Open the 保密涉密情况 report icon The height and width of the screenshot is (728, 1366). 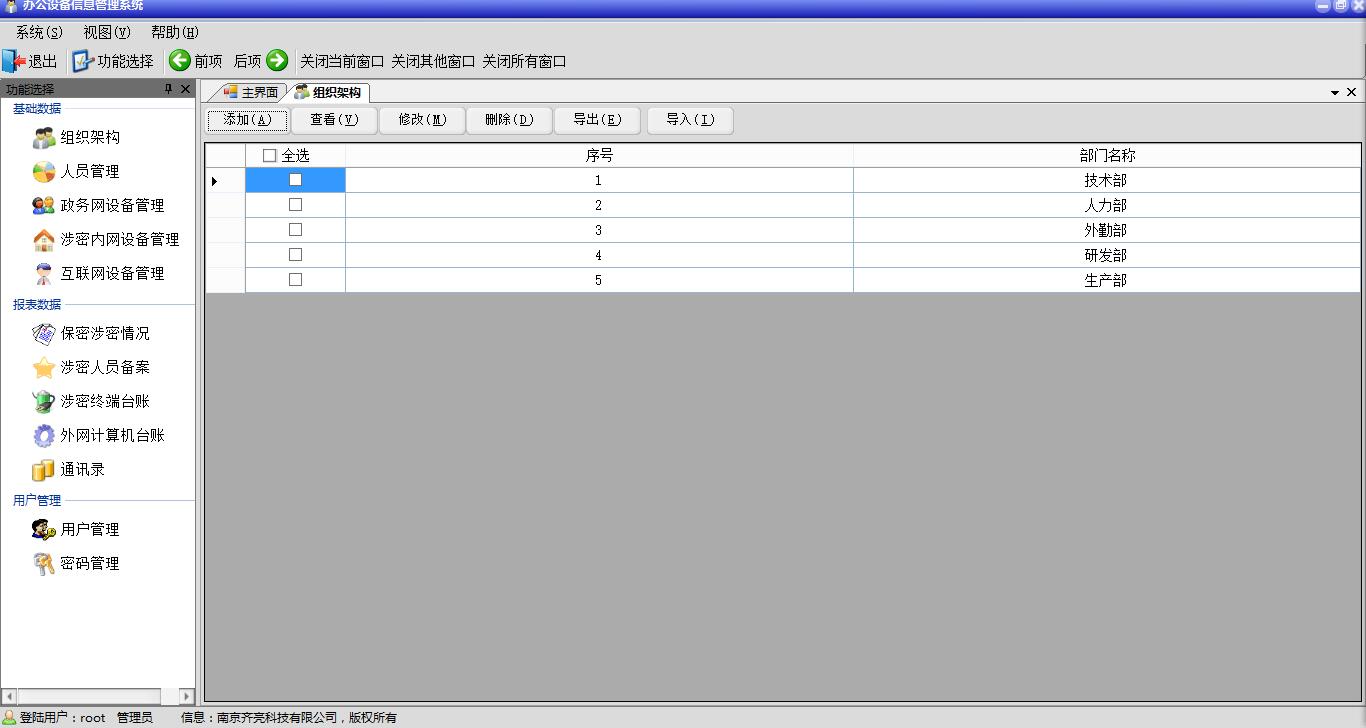click(x=44, y=334)
